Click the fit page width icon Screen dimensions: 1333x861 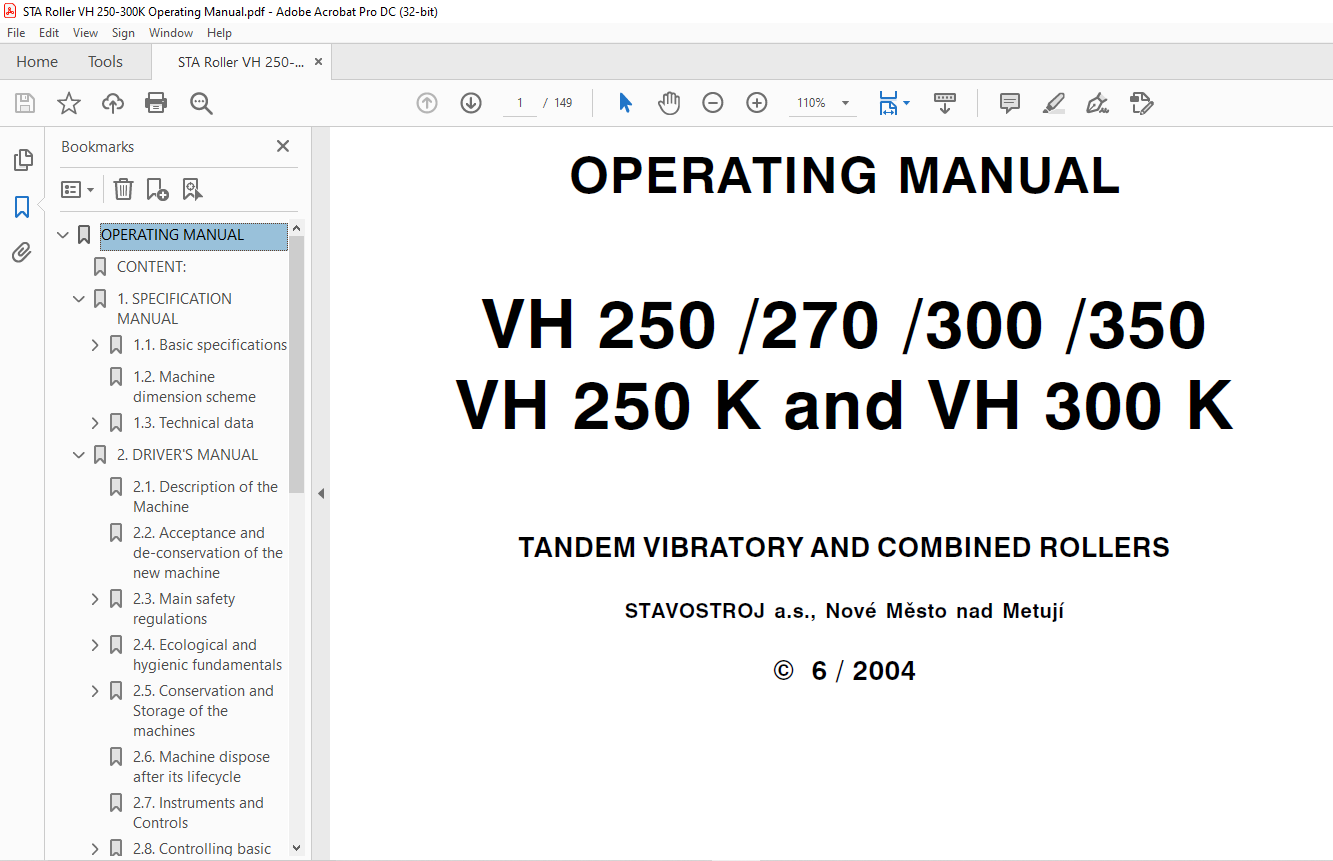tap(889, 103)
